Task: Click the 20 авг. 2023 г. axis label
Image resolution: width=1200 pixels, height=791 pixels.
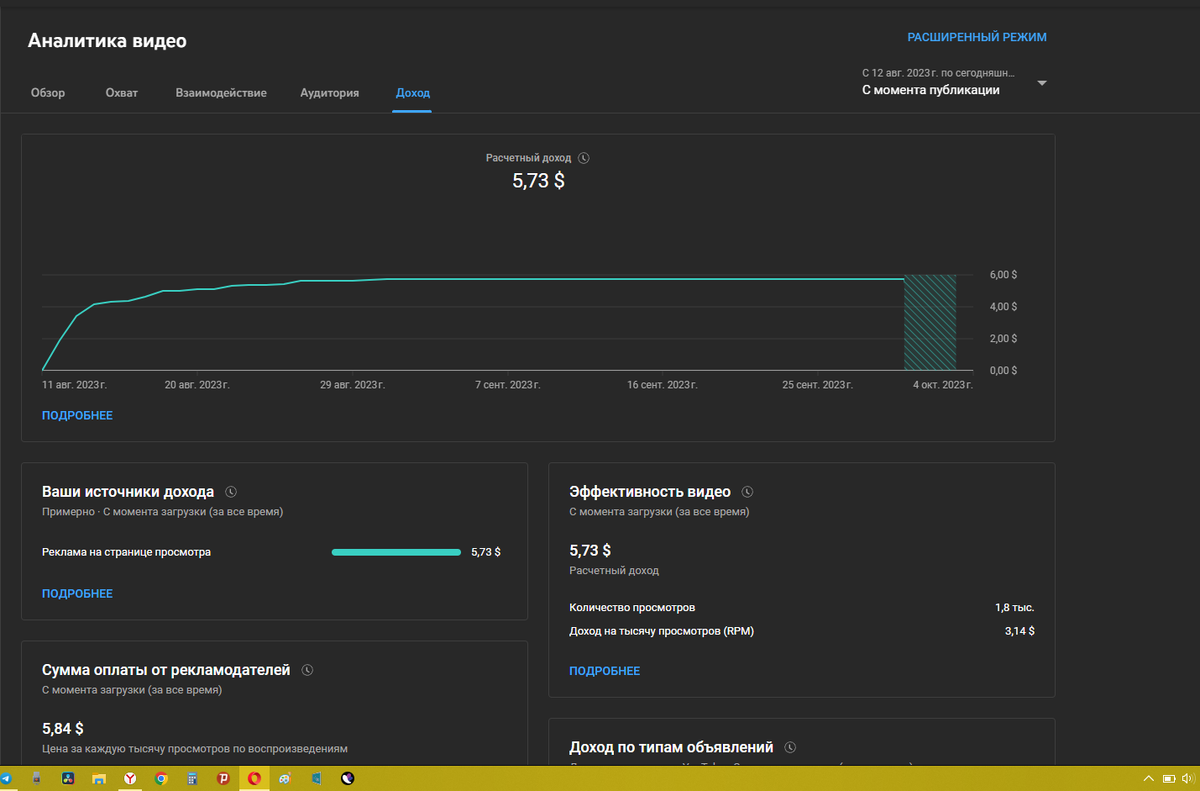Action: tap(197, 385)
